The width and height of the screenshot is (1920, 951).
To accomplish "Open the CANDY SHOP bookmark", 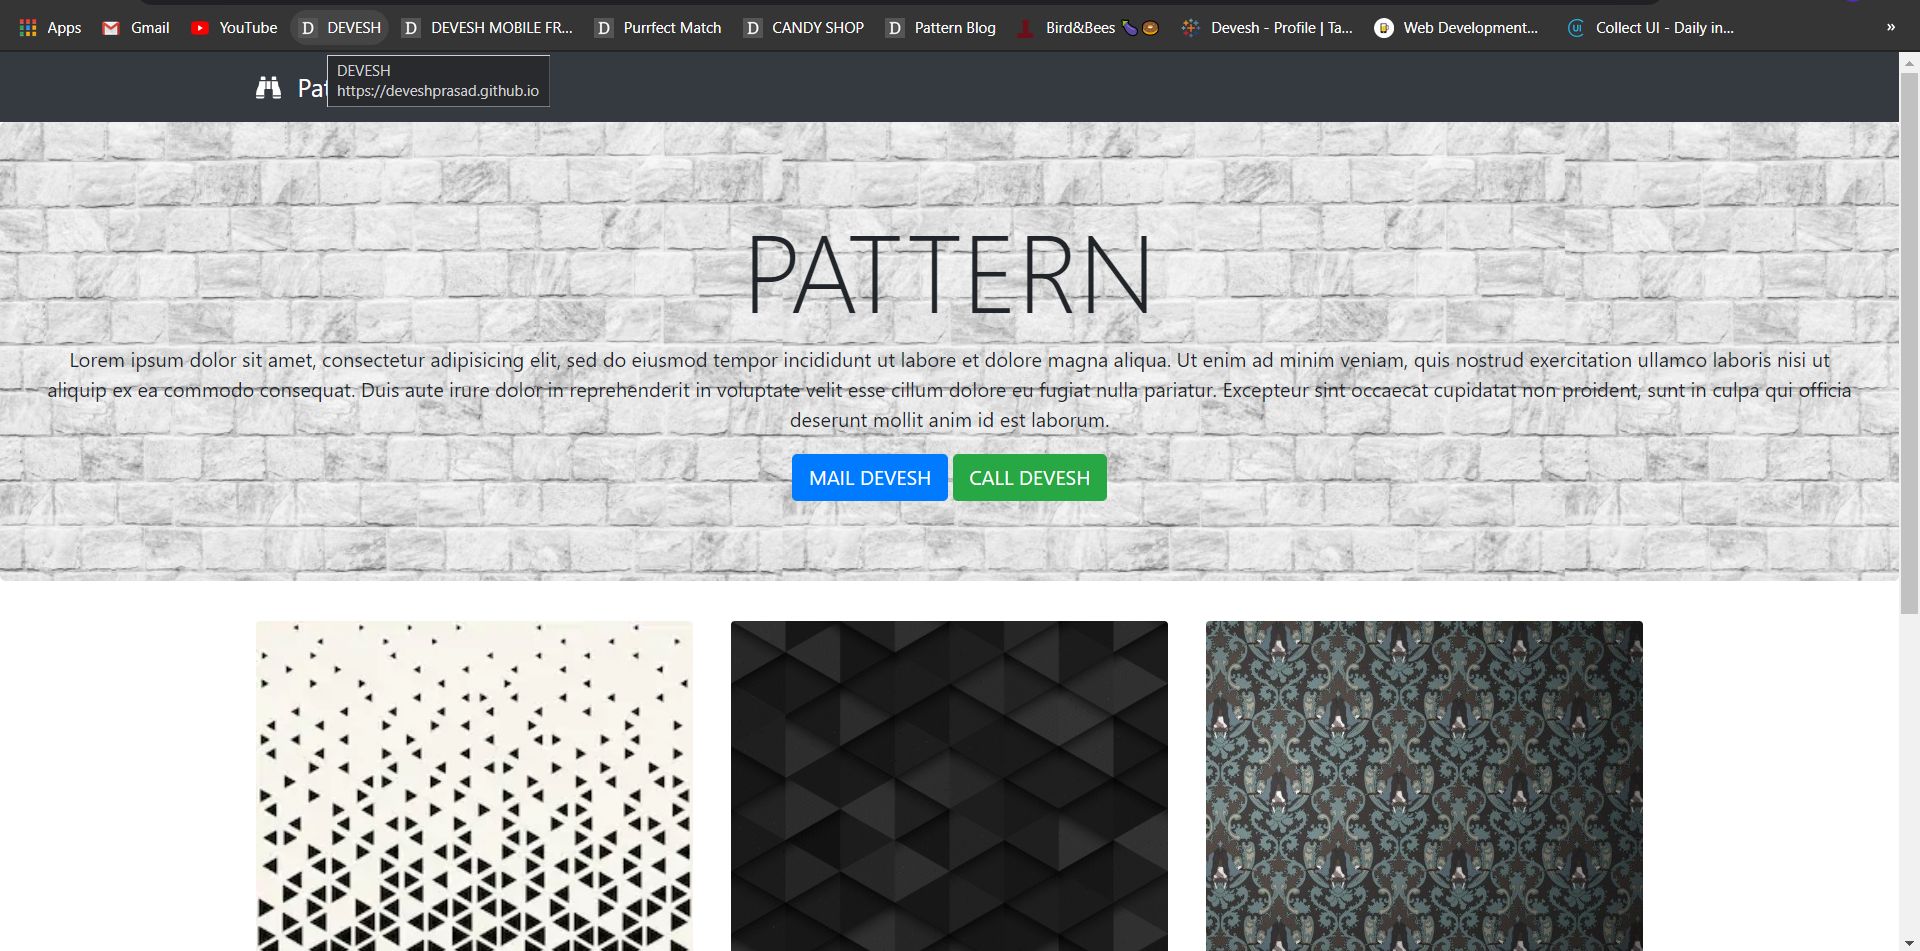I will click(804, 28).
